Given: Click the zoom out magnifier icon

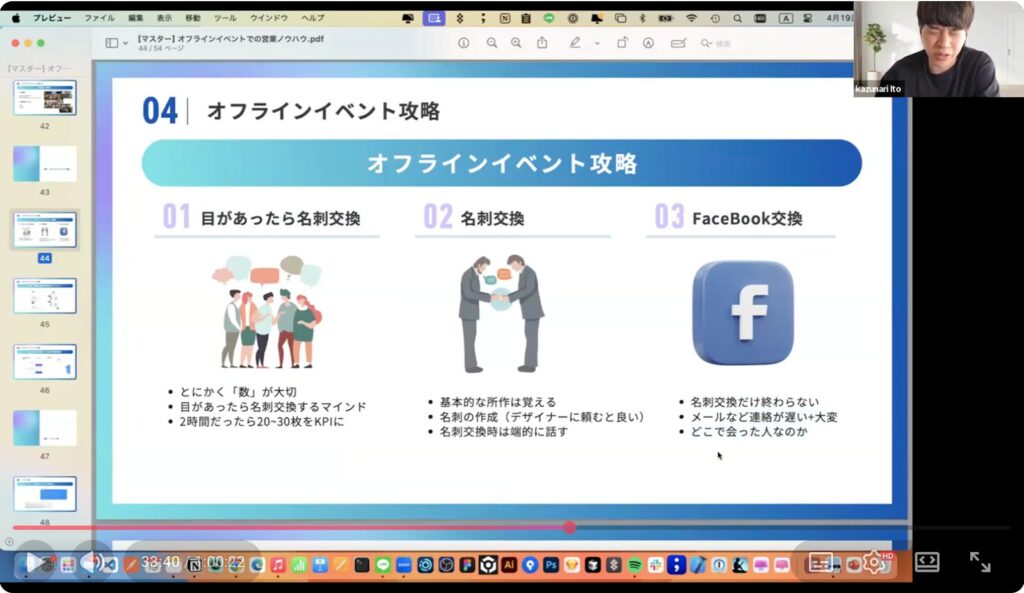Looking at the screenshot, I should tap(492, 43).
